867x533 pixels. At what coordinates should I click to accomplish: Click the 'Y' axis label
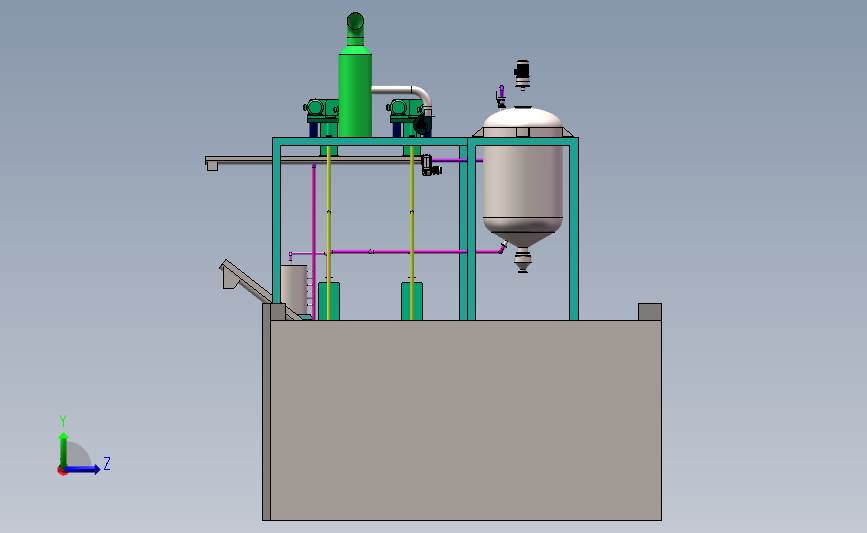(63, 421)
